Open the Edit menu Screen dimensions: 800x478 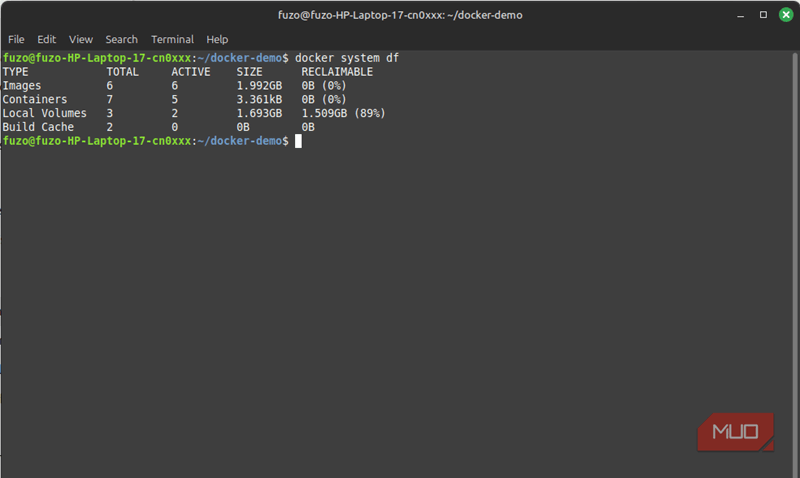click(46, 39)
